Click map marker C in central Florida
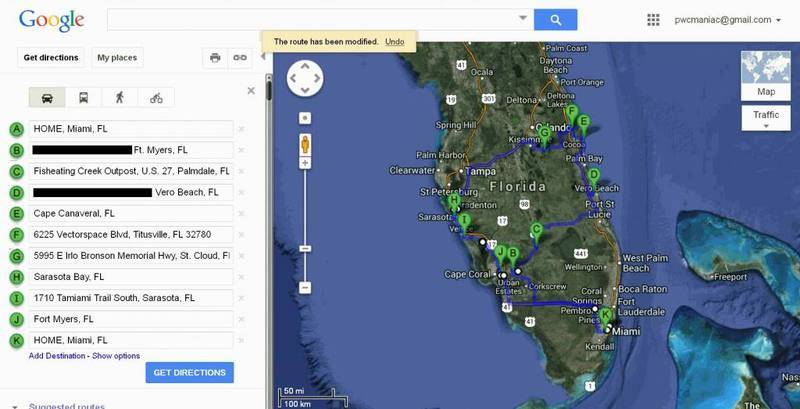Viewport: 800px width, 409px height. coord(536,233)
